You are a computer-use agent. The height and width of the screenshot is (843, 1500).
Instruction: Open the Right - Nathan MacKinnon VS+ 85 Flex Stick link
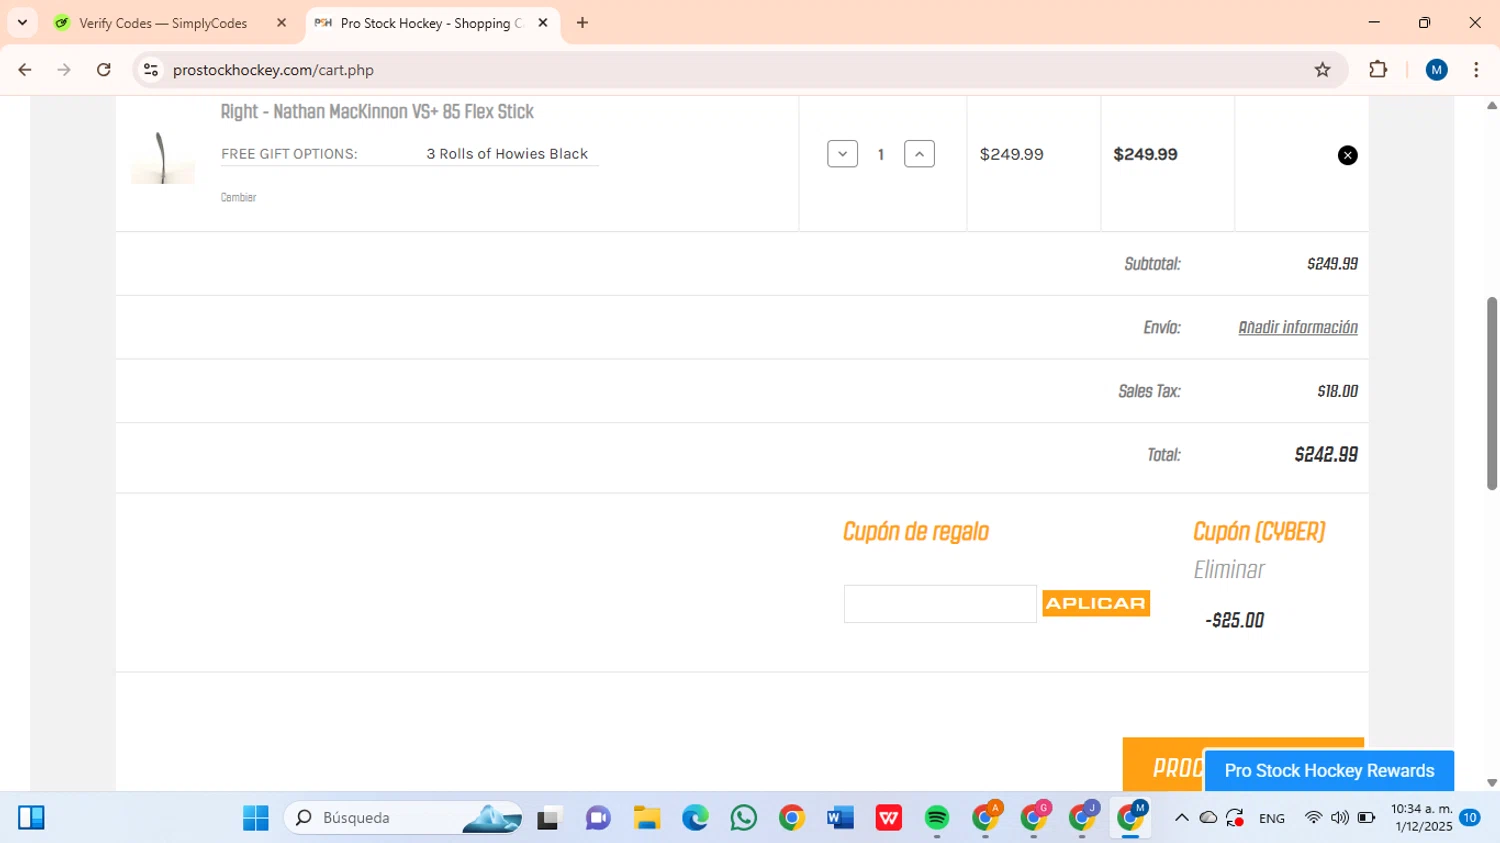coord(377,112)
